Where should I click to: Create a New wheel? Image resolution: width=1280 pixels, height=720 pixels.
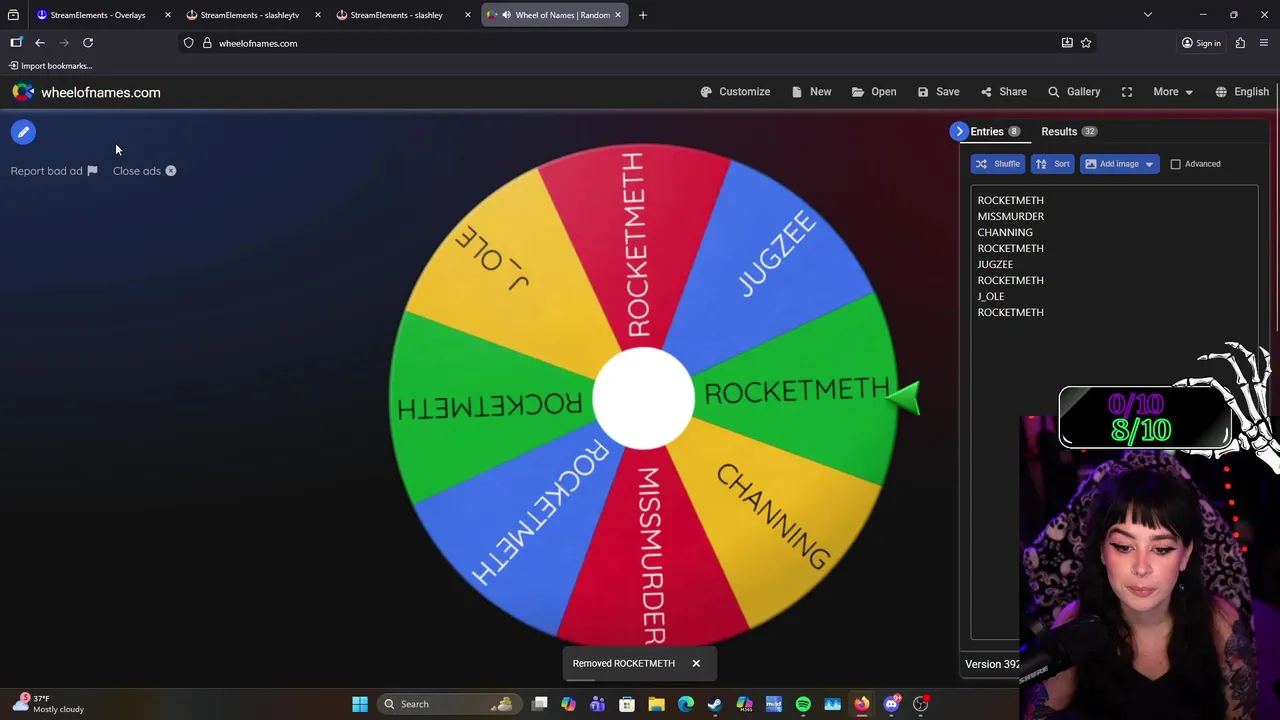[x=811, y=92]
